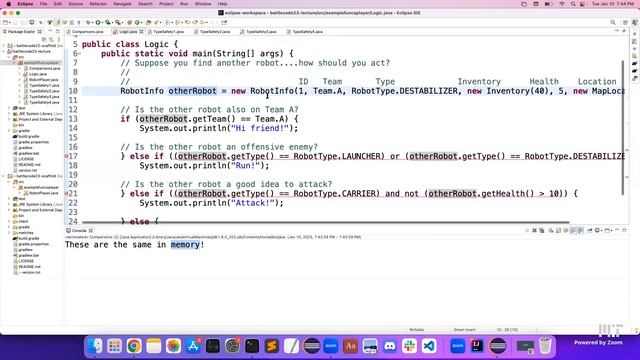The height and width of the screenshot is (360, 640).
Task: Open the Window menu
Action: [203, 4]
